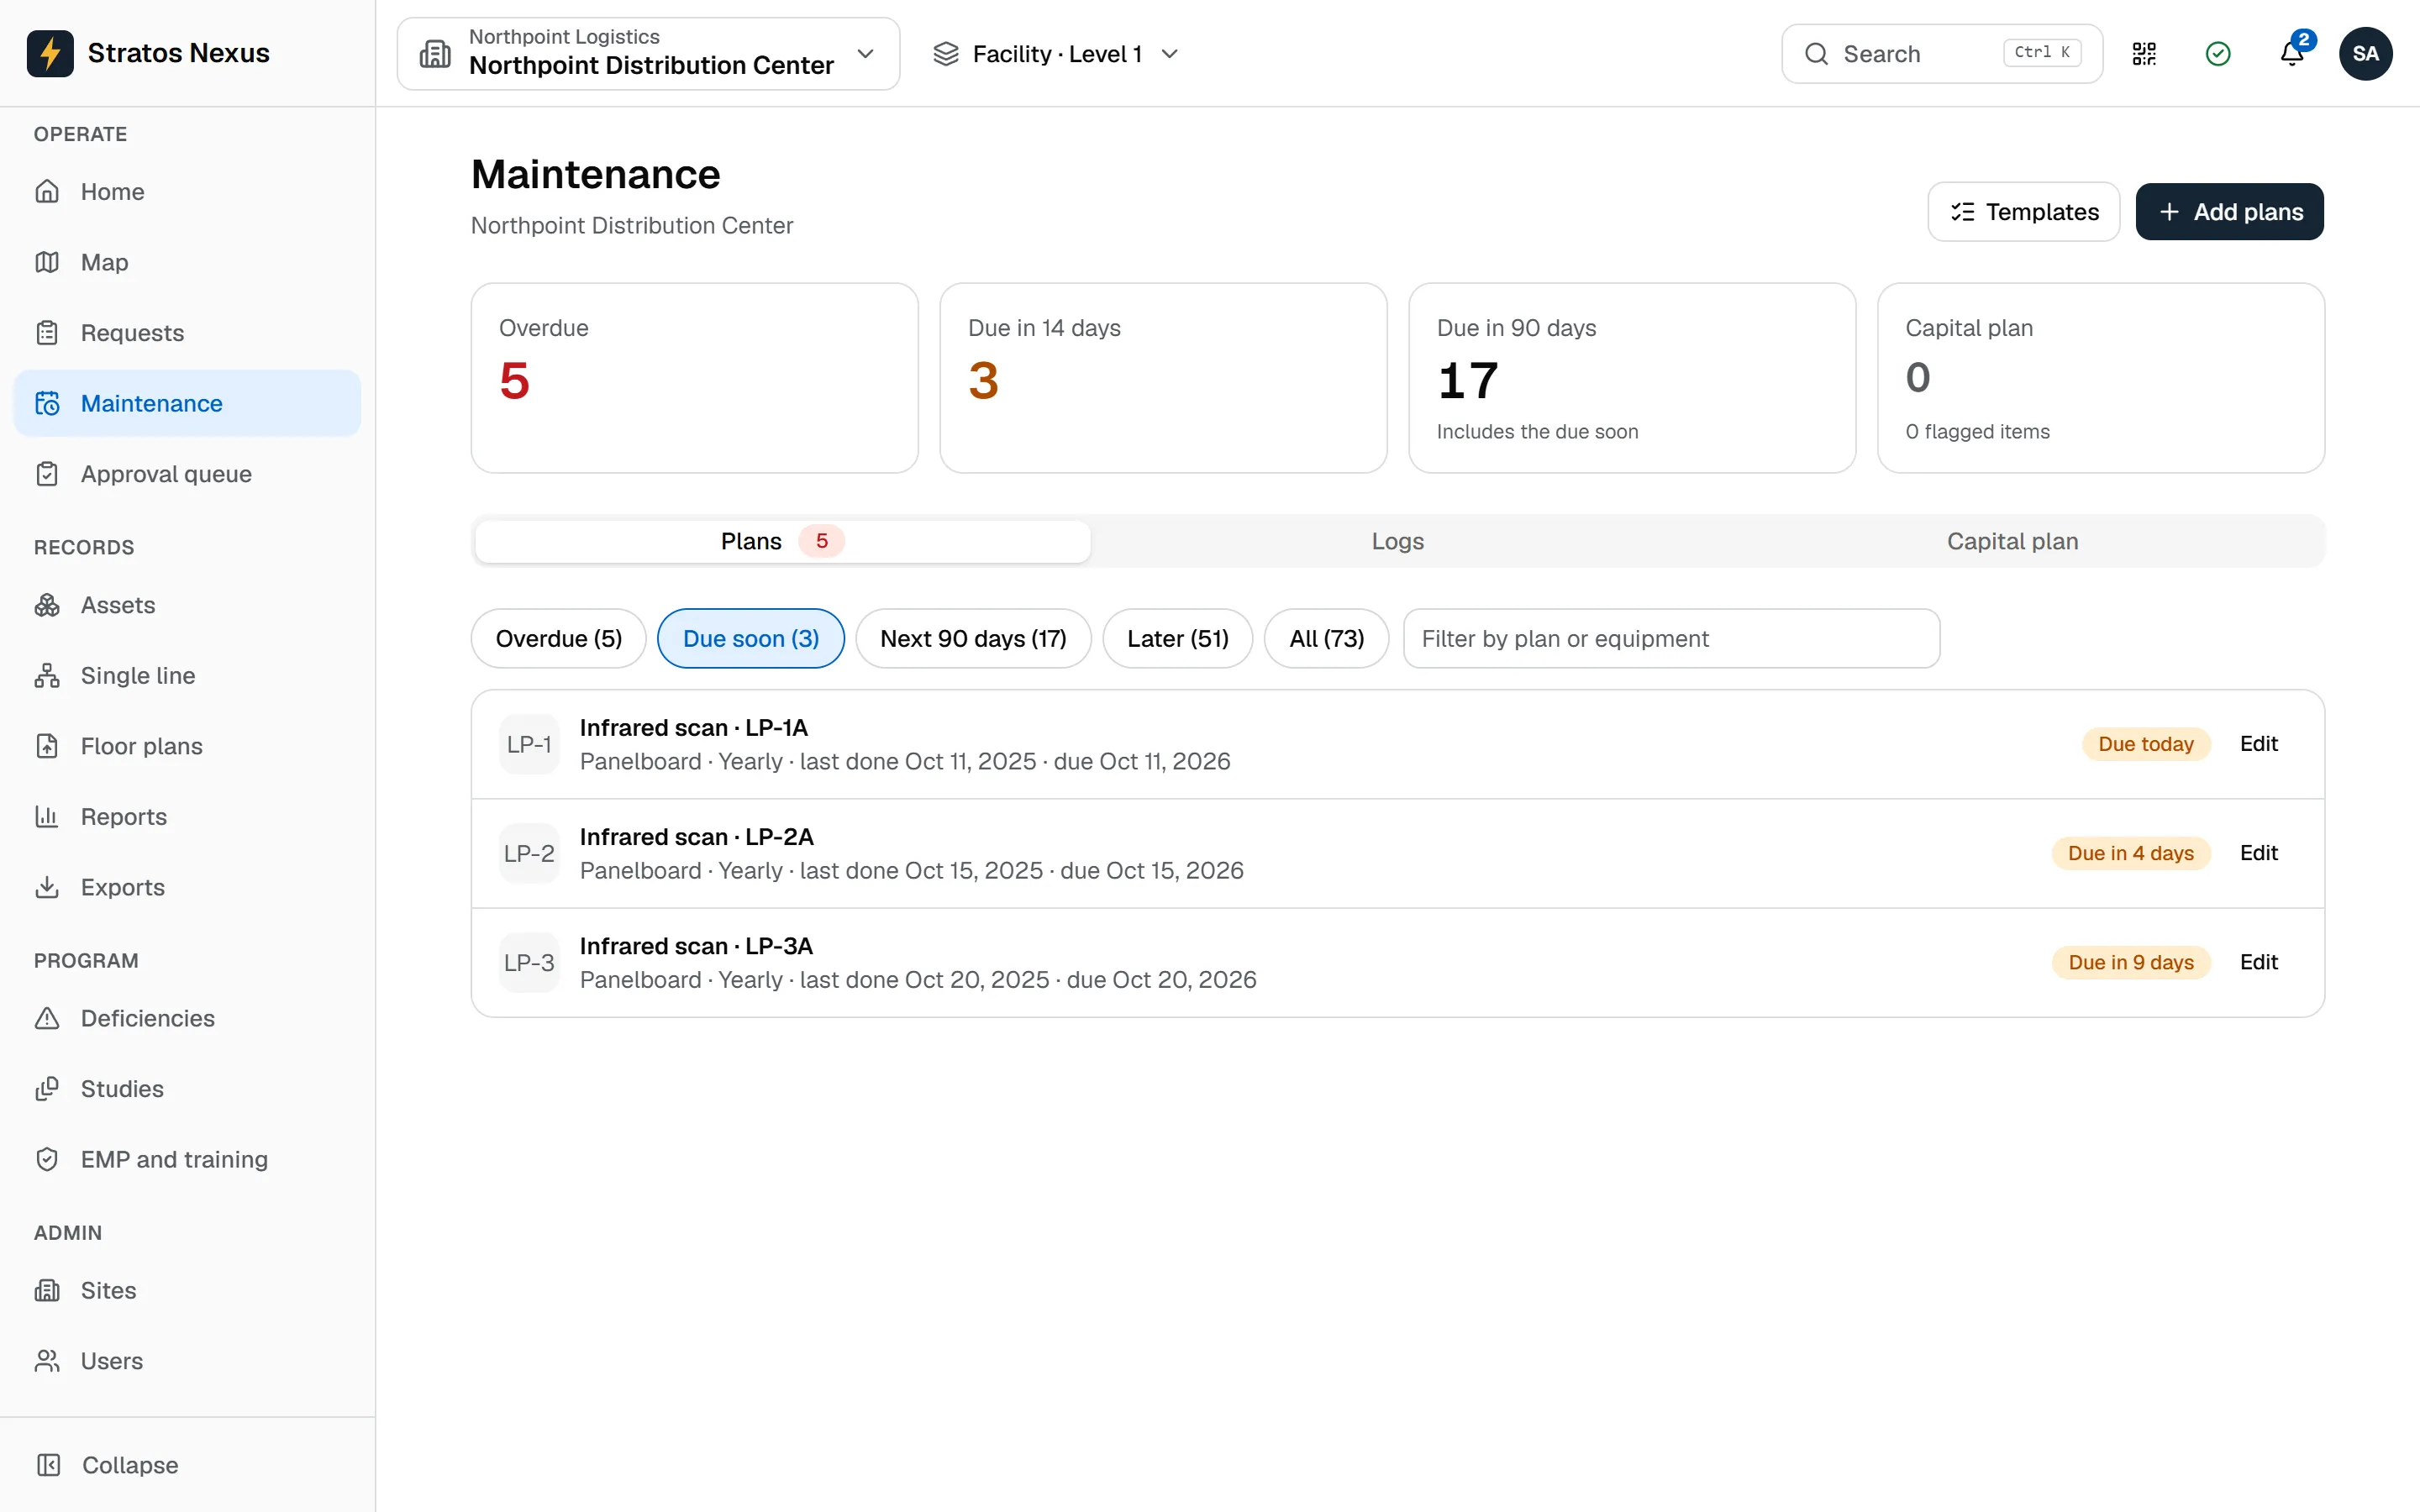The height and width of the screenshot is (1512, 2420).
Task: Select the Overdue (5) filter chip
Action: [x=559, y=639]
